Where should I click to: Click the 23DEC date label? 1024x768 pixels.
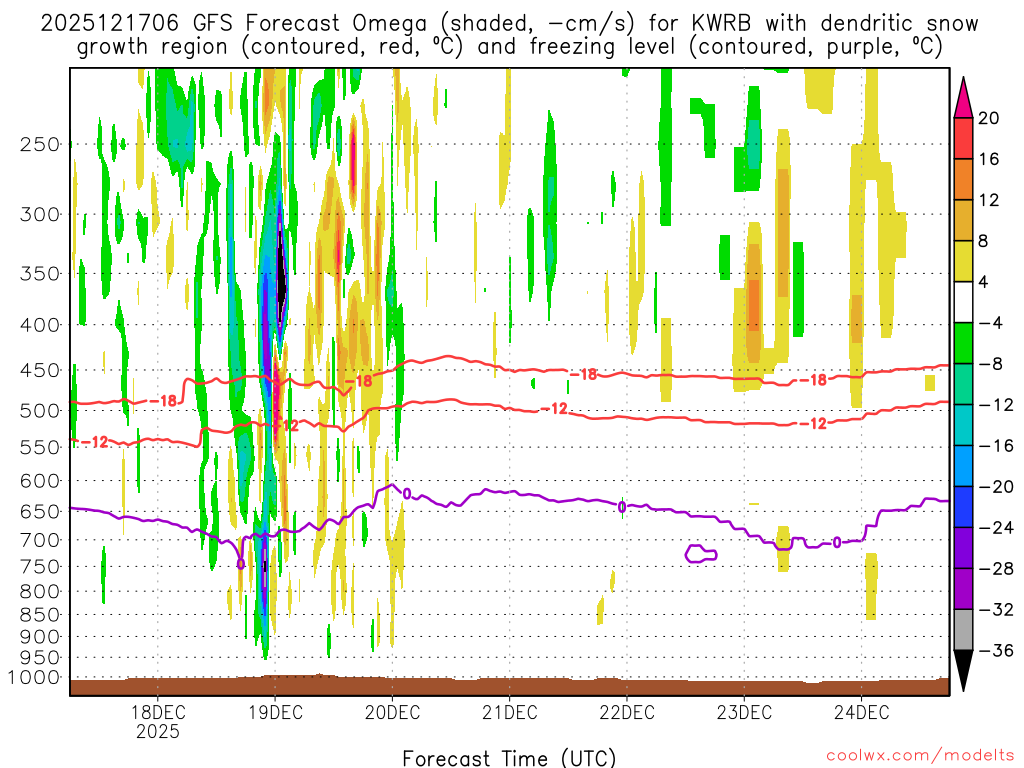click(744, 712)
